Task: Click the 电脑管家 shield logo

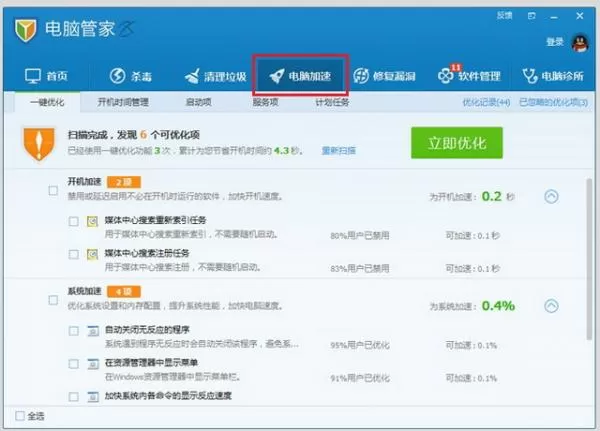Action: click(x=26, y=30)
